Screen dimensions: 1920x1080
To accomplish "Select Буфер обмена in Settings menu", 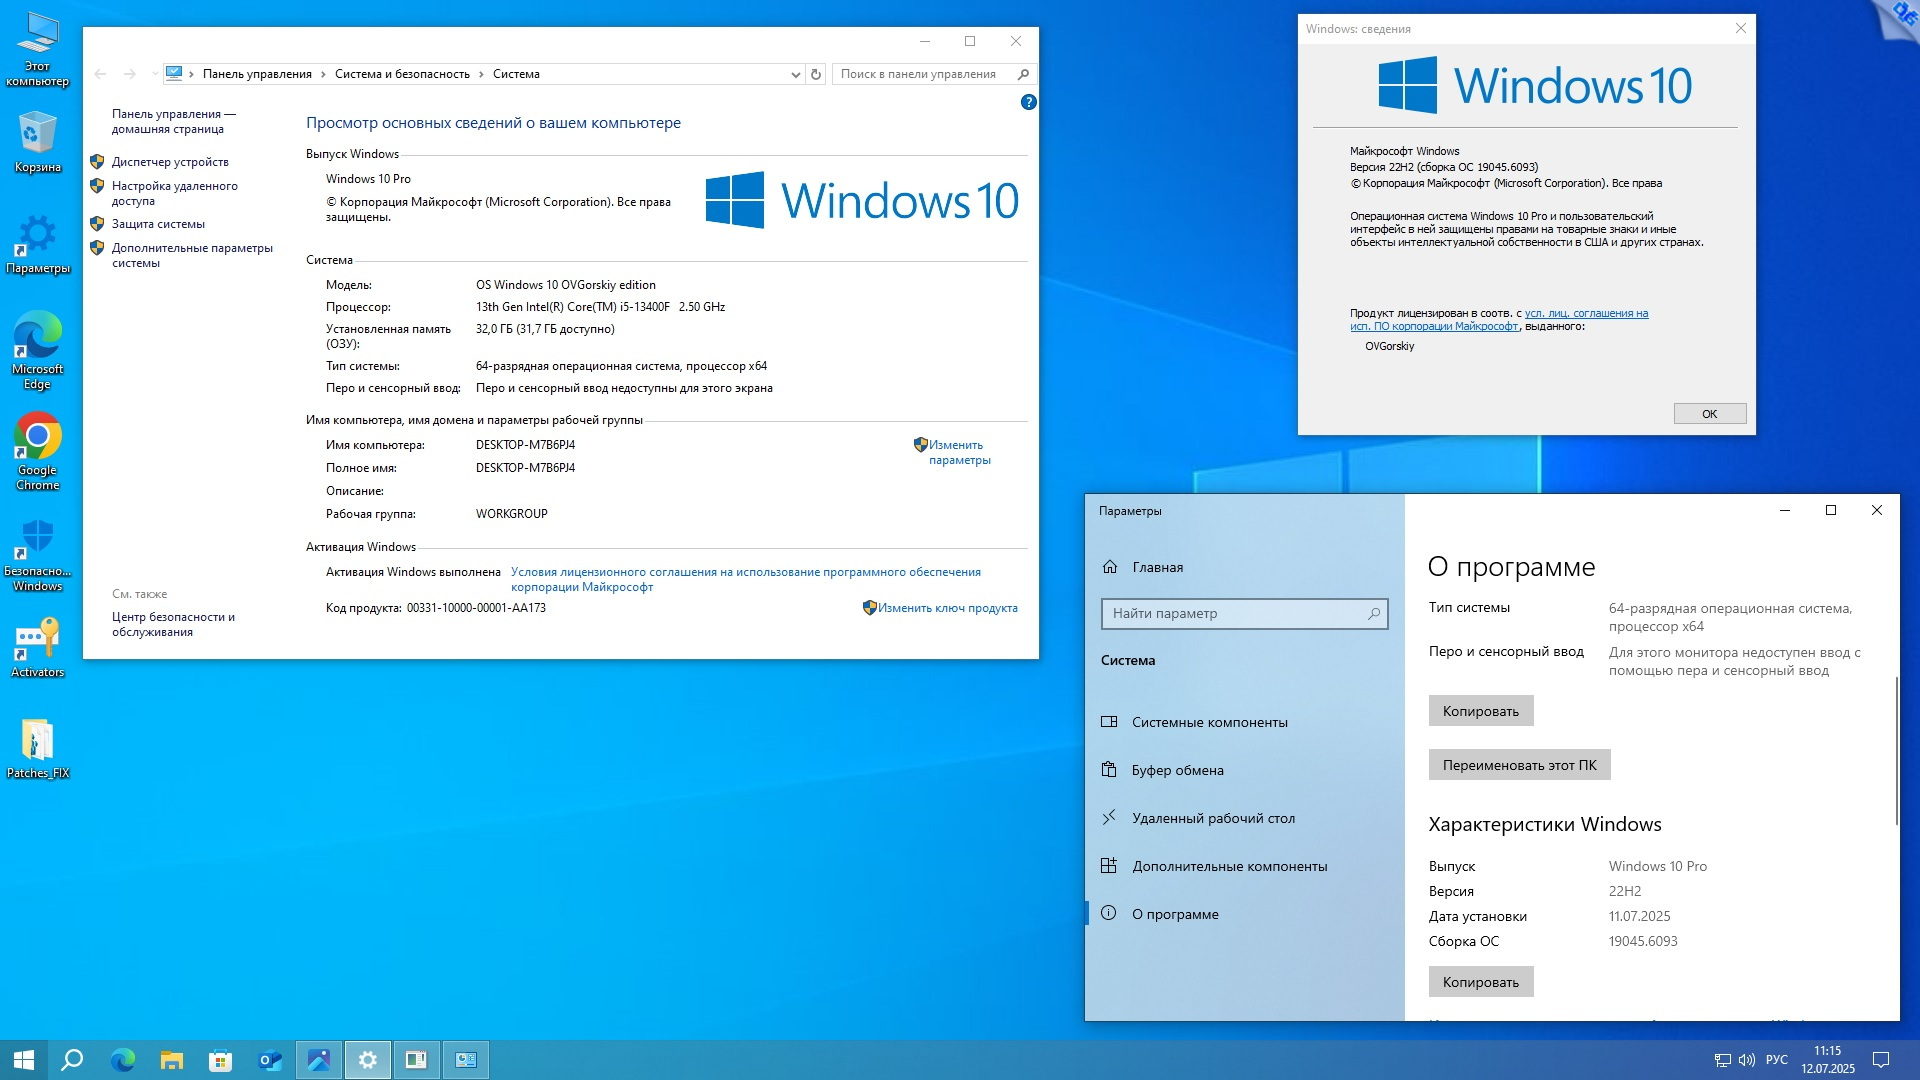I will 1177,770.
